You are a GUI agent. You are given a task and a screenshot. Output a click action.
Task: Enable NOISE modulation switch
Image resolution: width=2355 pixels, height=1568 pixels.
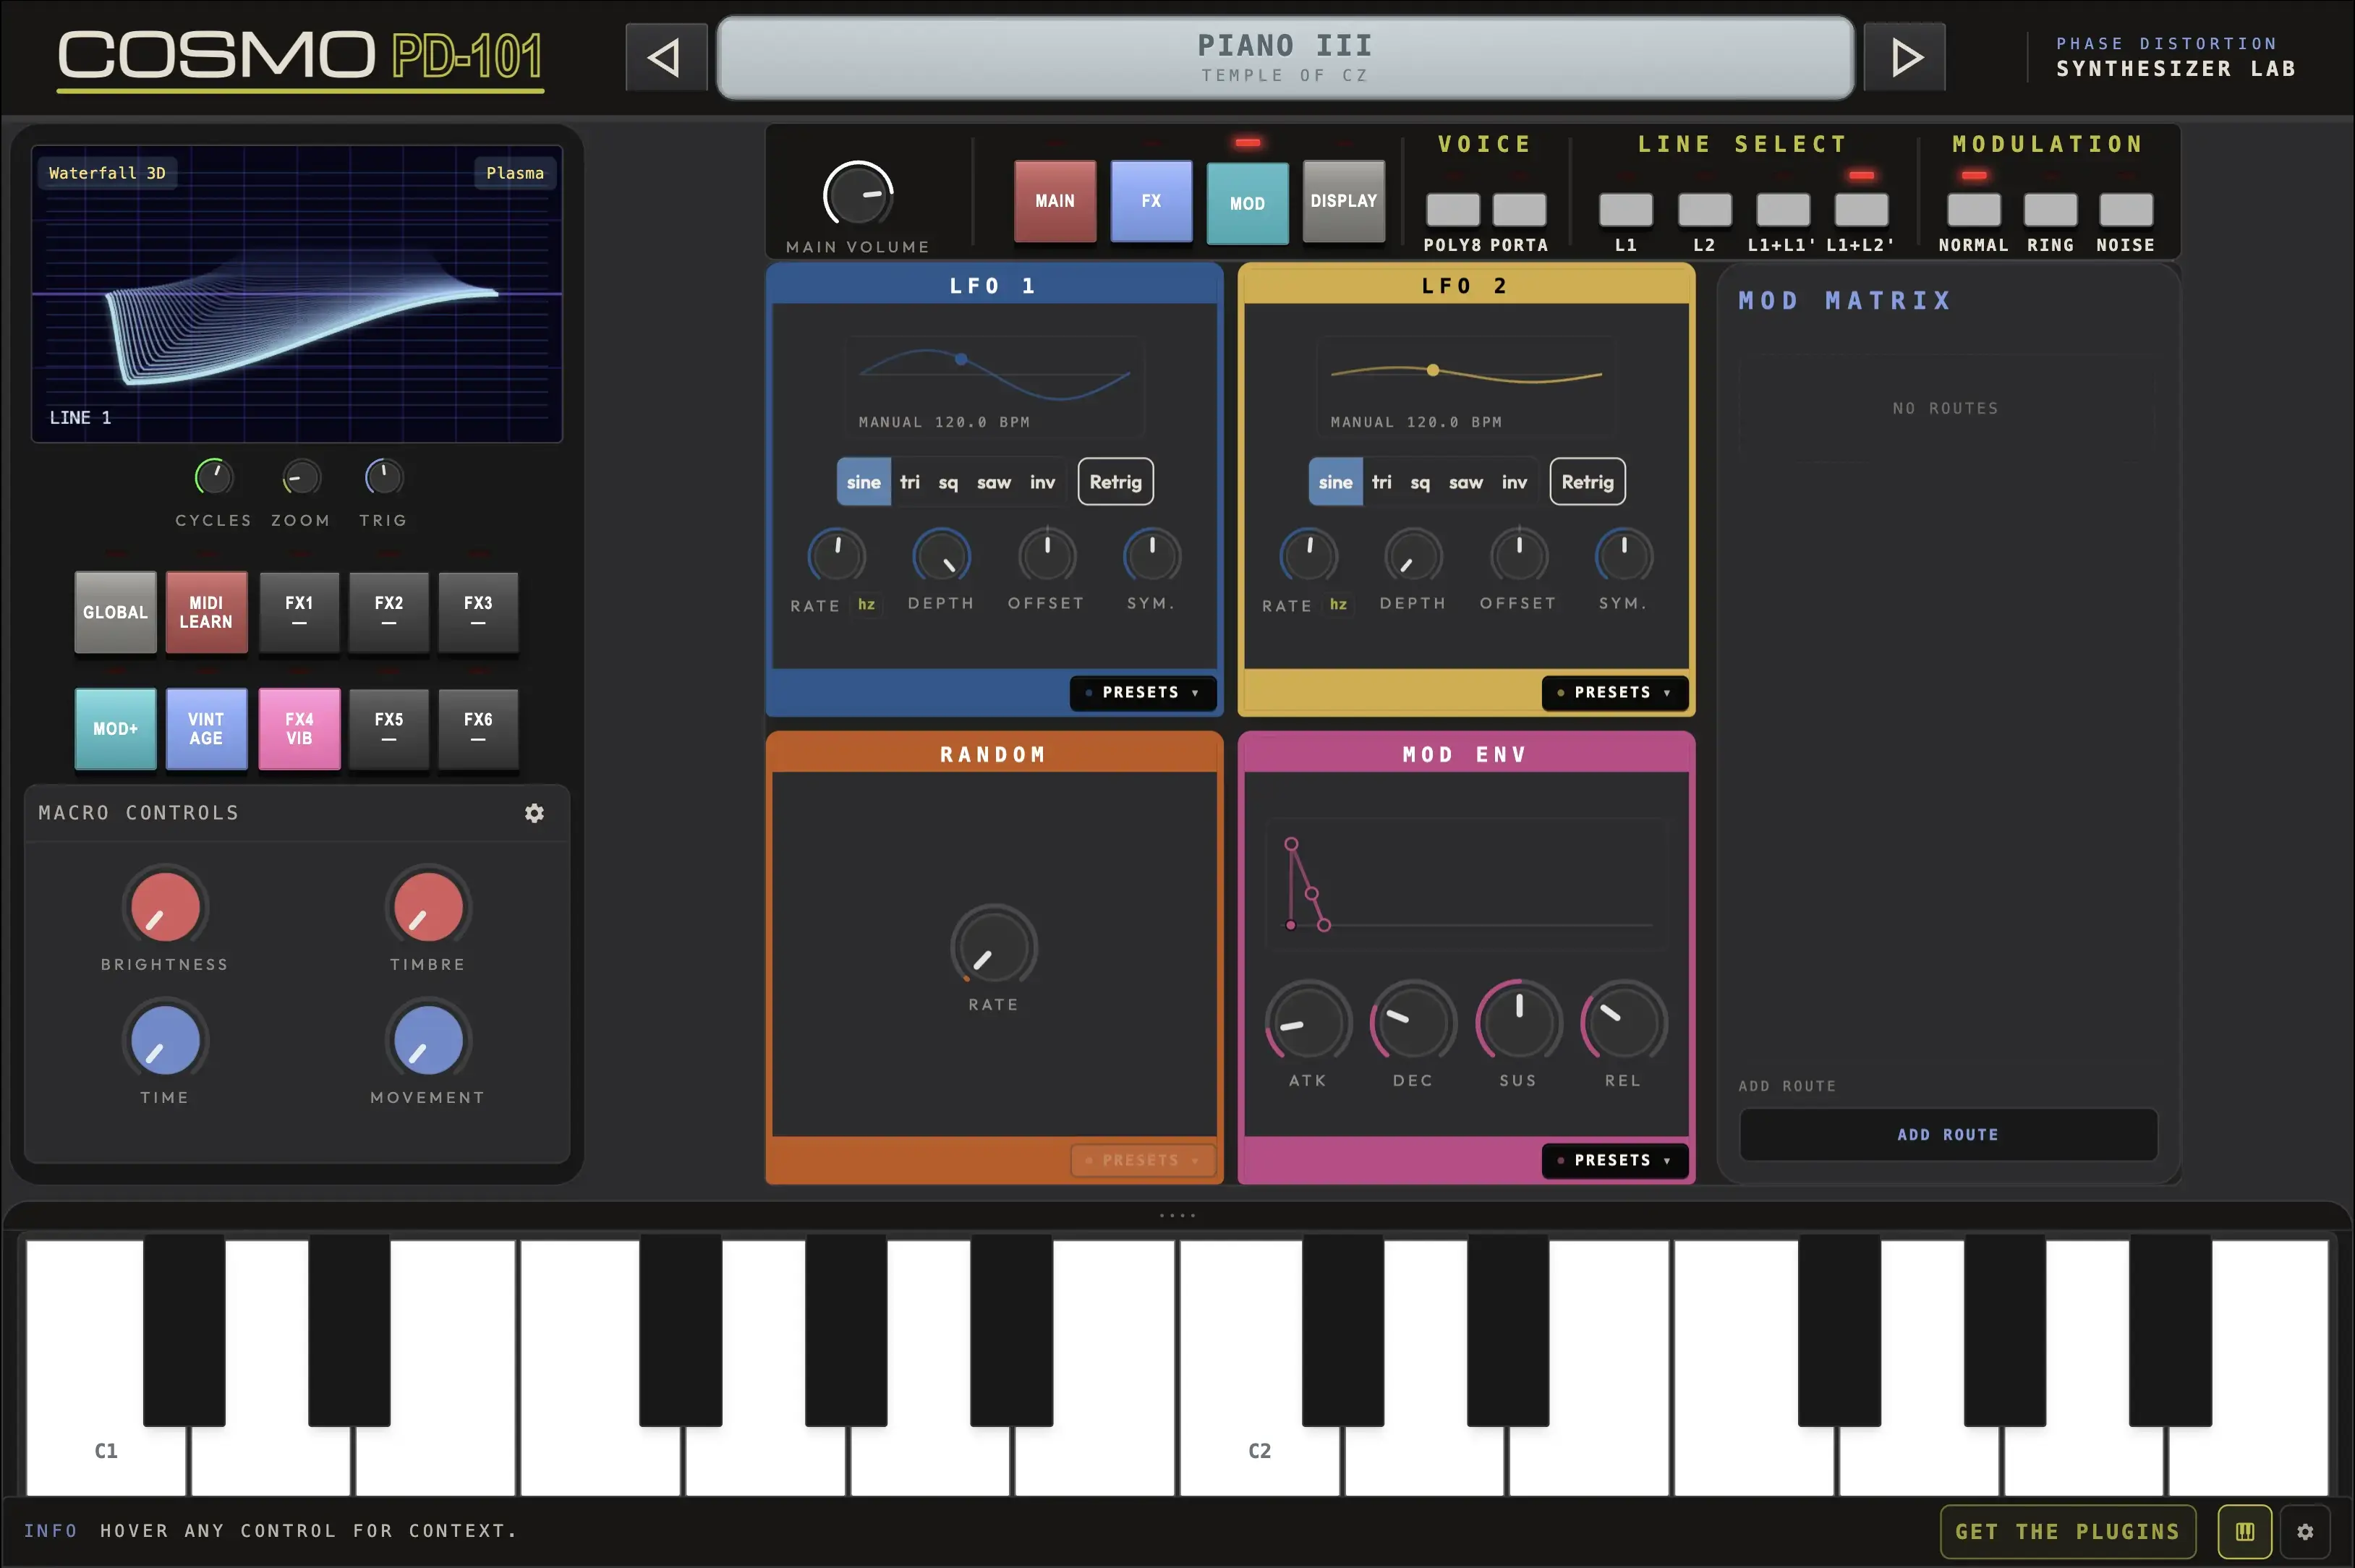tap(2126, 210)
